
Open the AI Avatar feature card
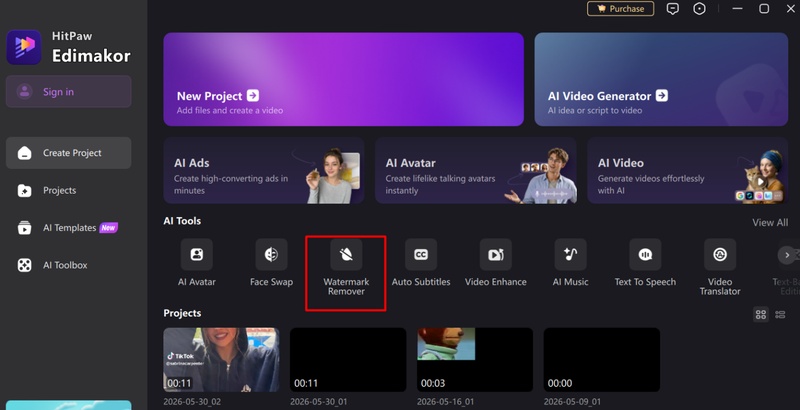pos(476,170)
